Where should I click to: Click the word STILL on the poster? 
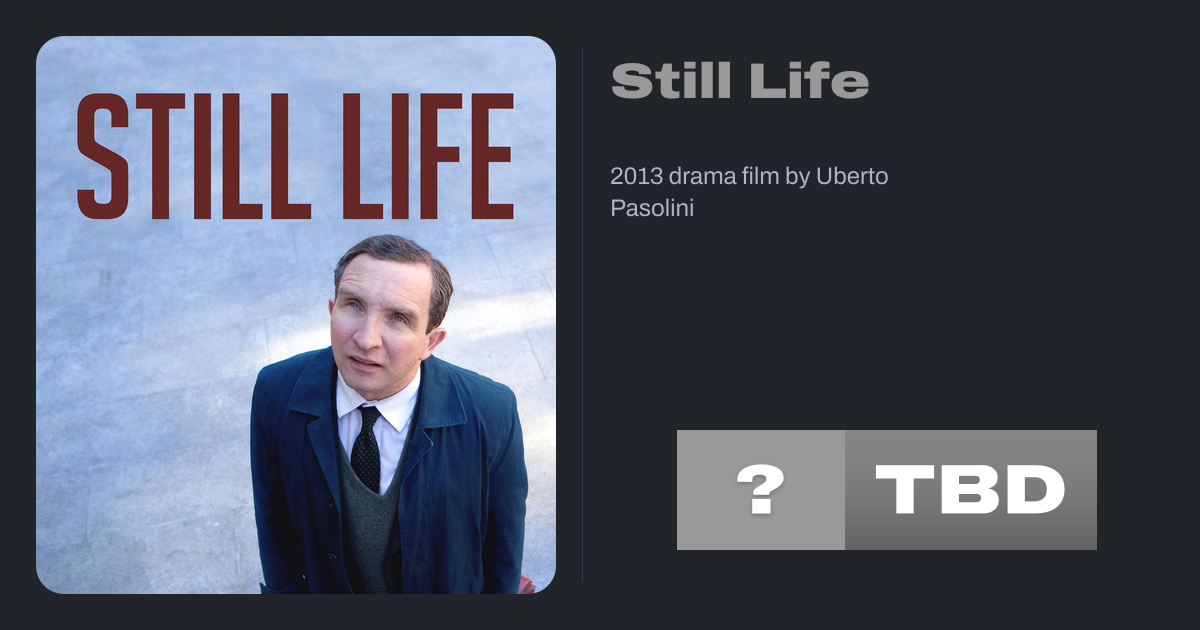click(192, 155)
